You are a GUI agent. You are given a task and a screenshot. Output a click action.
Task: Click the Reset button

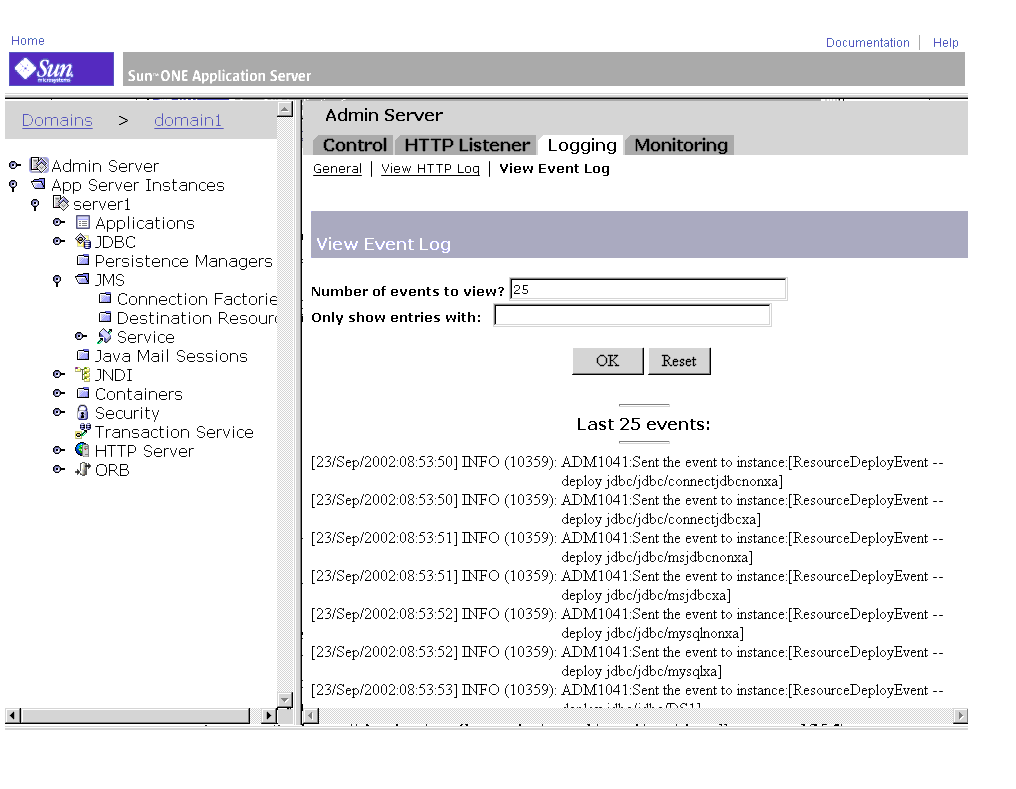(x=679, y=361)
